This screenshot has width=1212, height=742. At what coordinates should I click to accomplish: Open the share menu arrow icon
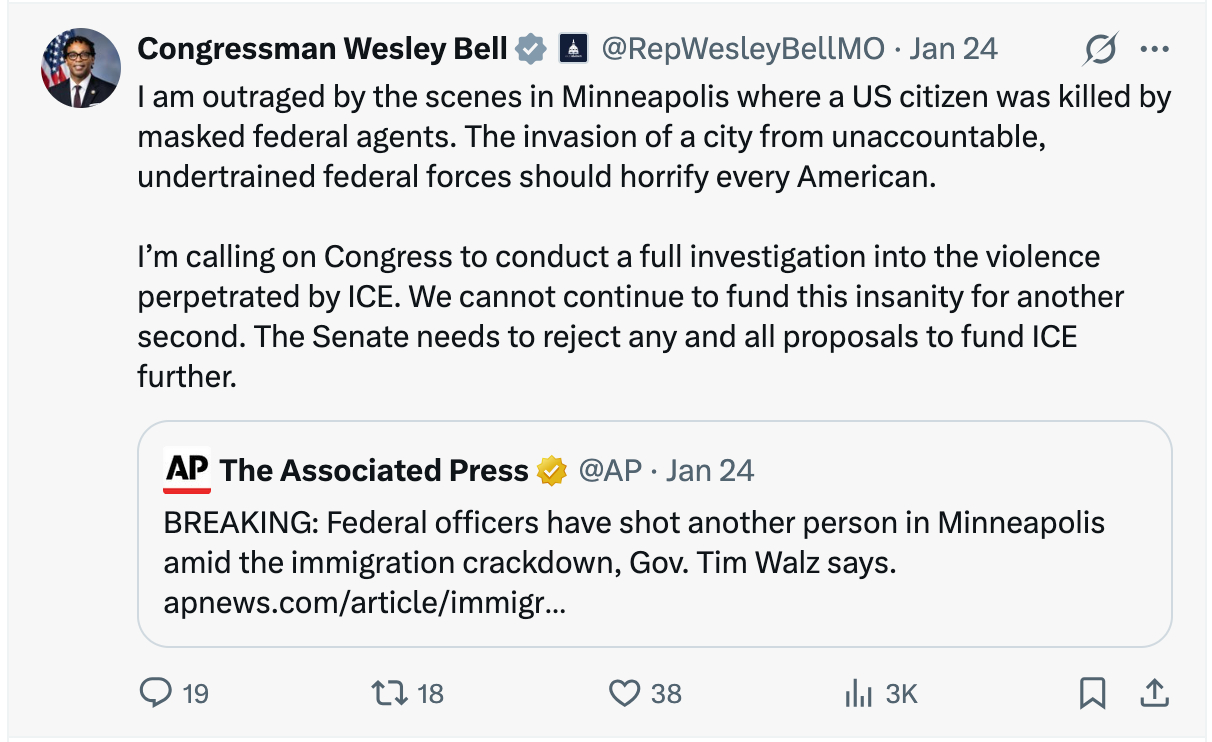tap(1152, 692)
